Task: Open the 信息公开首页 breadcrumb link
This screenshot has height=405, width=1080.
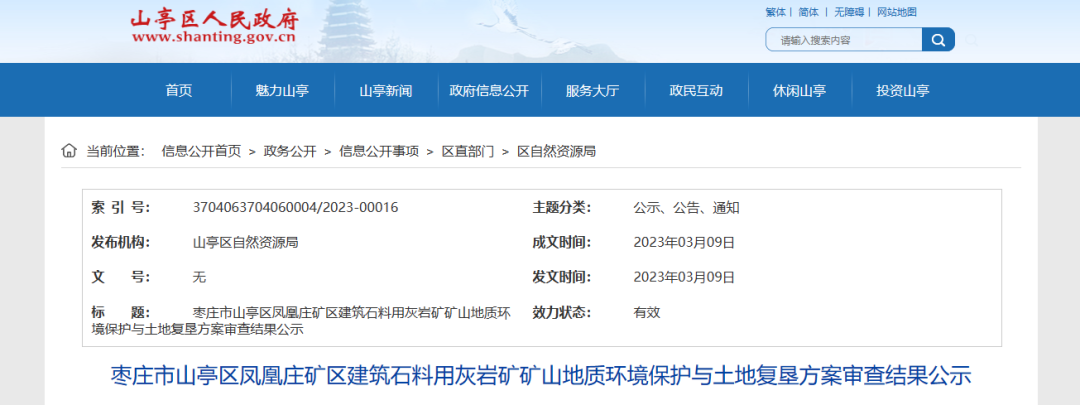Action: pos(201,151)
